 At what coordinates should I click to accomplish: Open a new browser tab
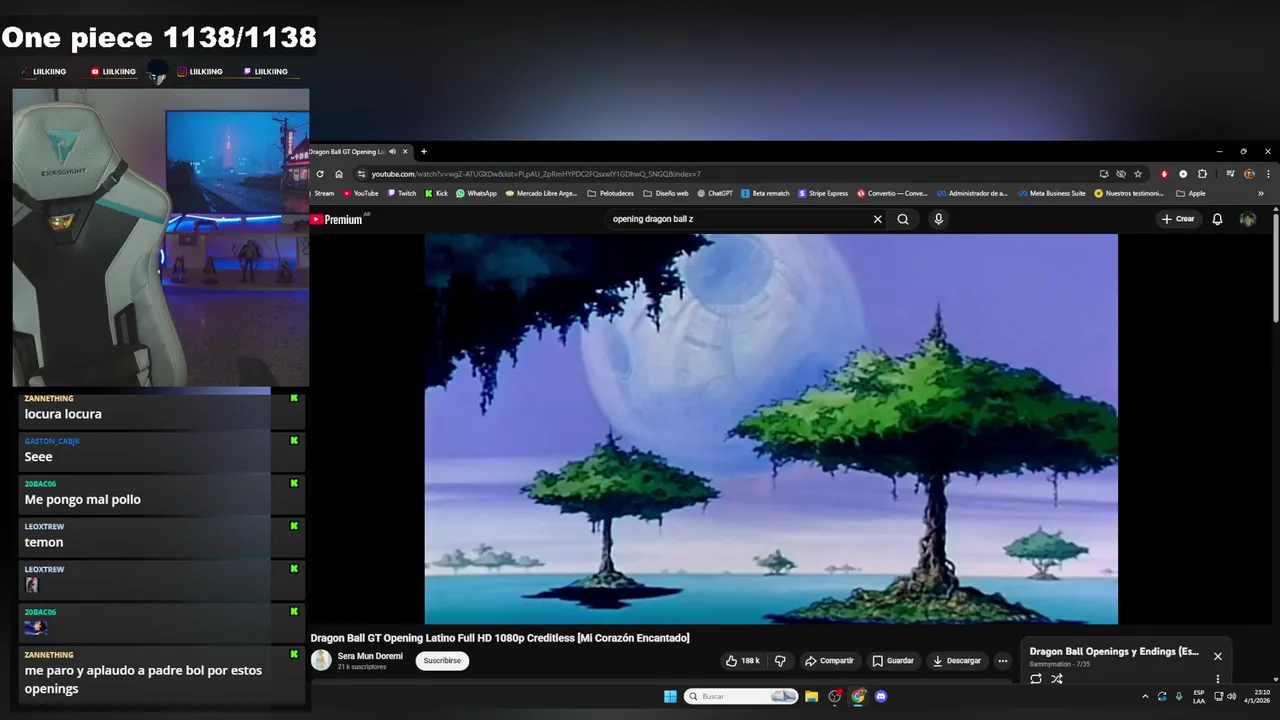click(424, 152)
